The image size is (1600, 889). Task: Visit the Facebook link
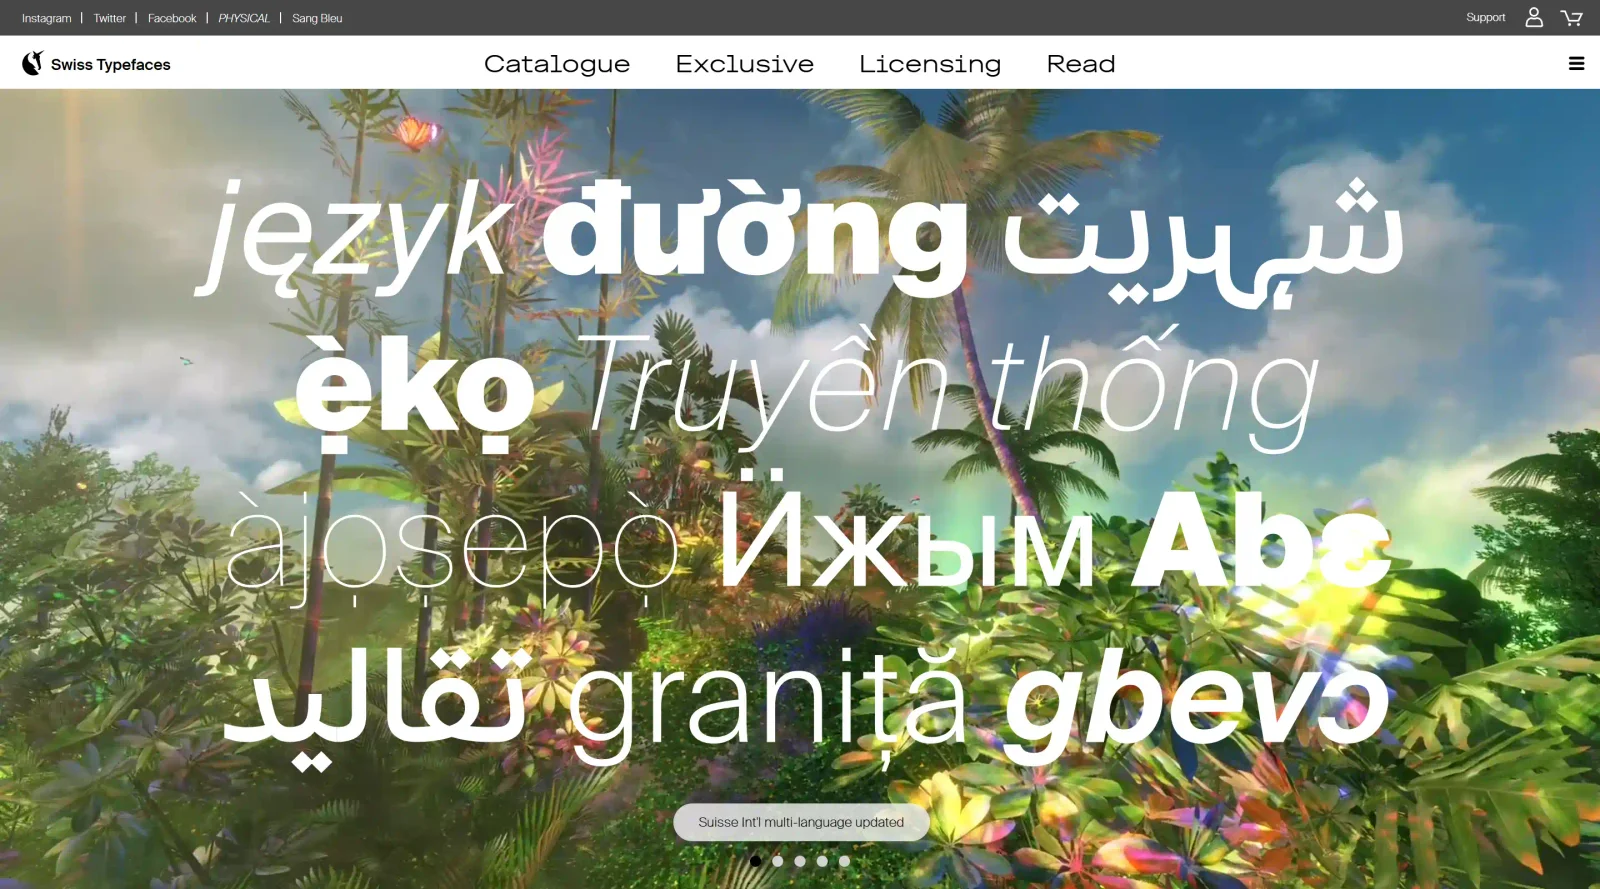coord(172,18)
